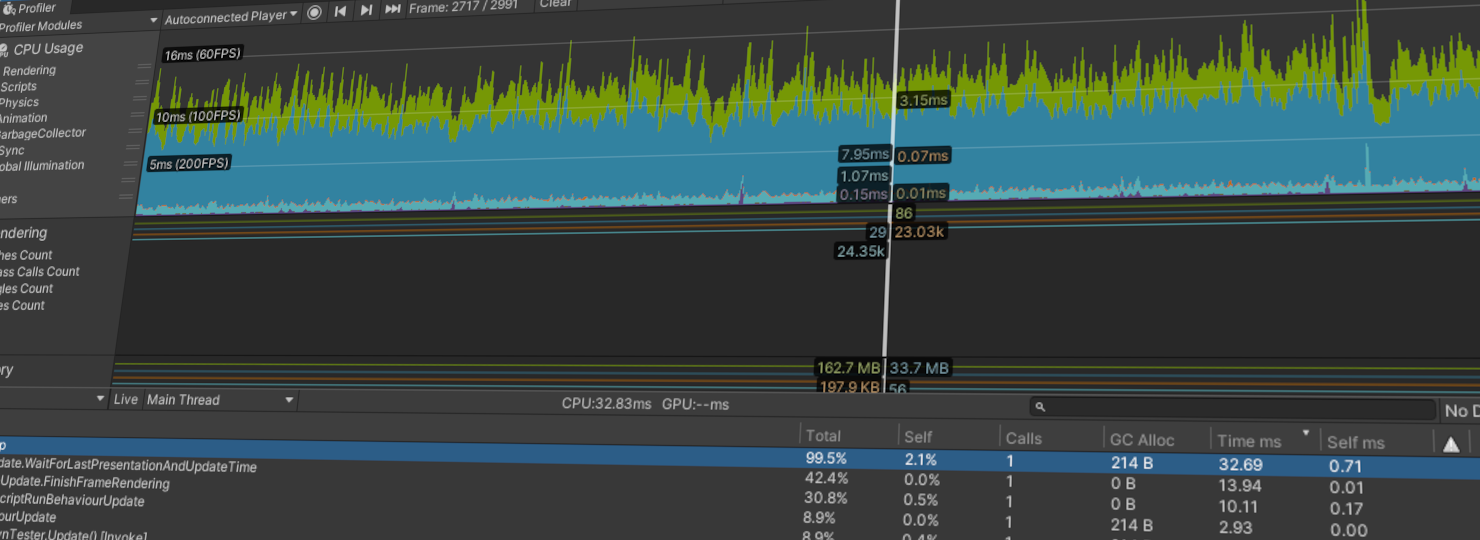This screenshot has height=540, width=1480.
Task: Jump to the current last frame
Action: coord(392,11)
